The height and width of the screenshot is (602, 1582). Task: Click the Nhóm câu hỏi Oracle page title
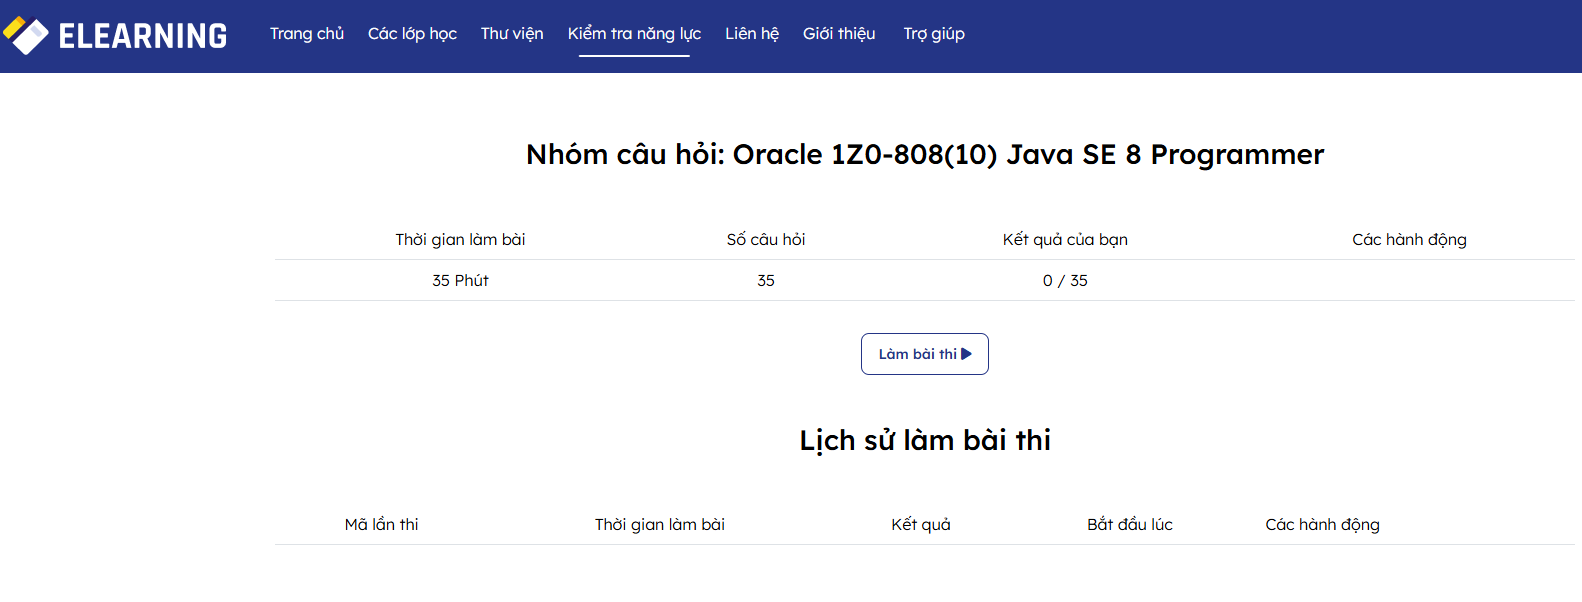(925, 155)
